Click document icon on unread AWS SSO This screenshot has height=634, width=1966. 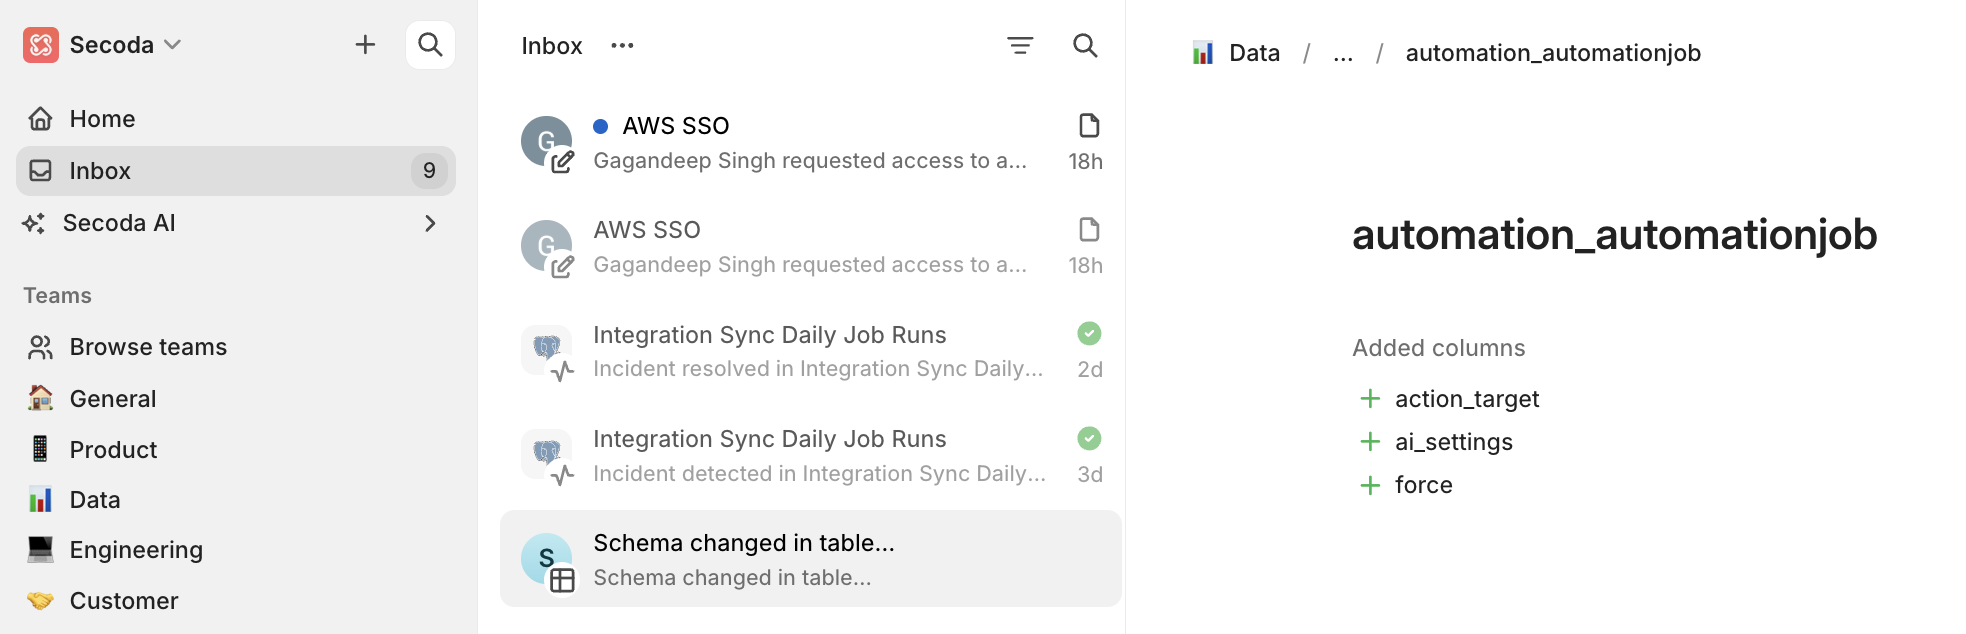tap(1089, 126)
